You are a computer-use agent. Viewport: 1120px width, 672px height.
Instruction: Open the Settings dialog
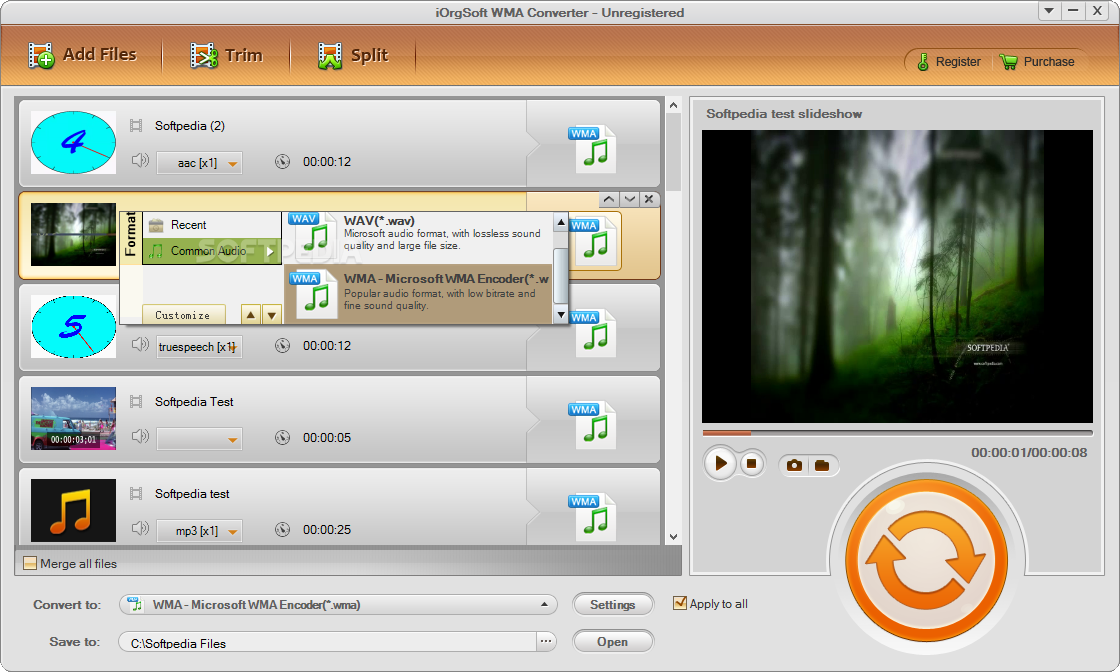point(613,605)
